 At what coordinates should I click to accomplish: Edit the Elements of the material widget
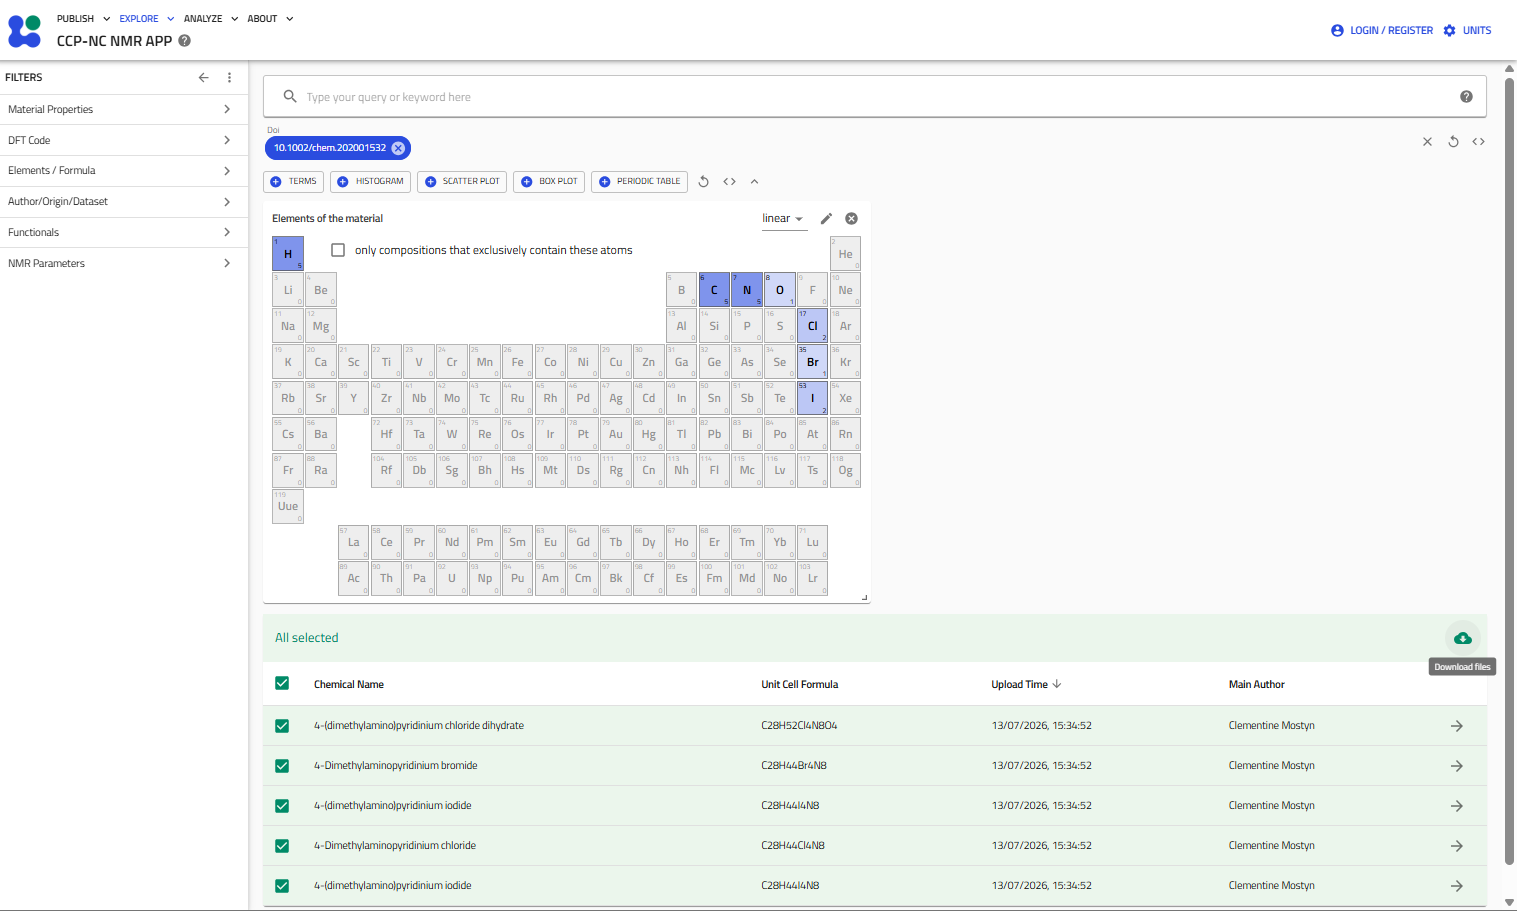826,219
